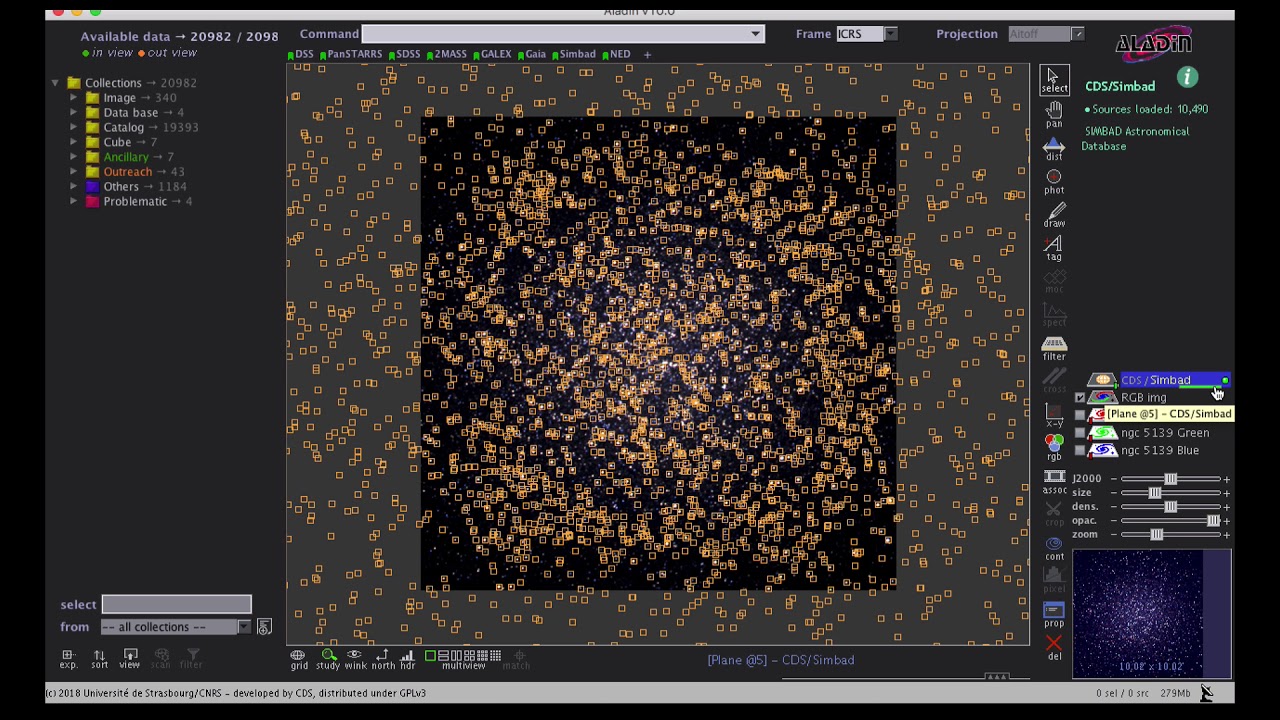
Task: Expand tree with exp. icon
Action: click(68, 659)
